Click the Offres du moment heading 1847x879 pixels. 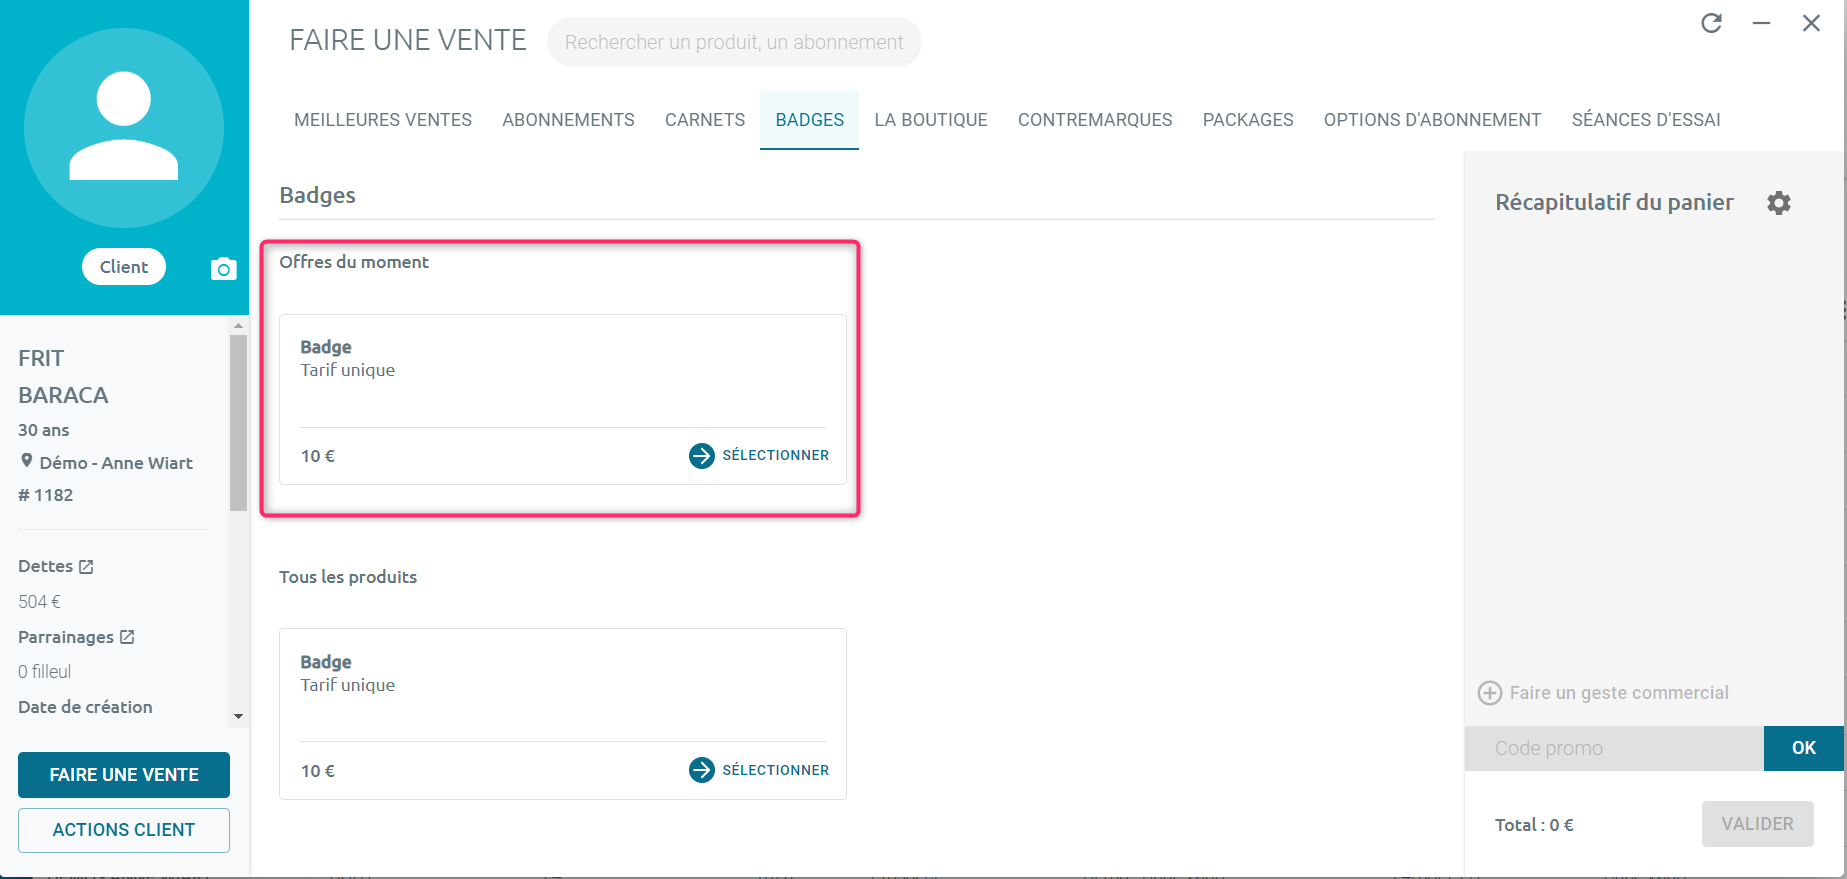(x=354, y=262)
